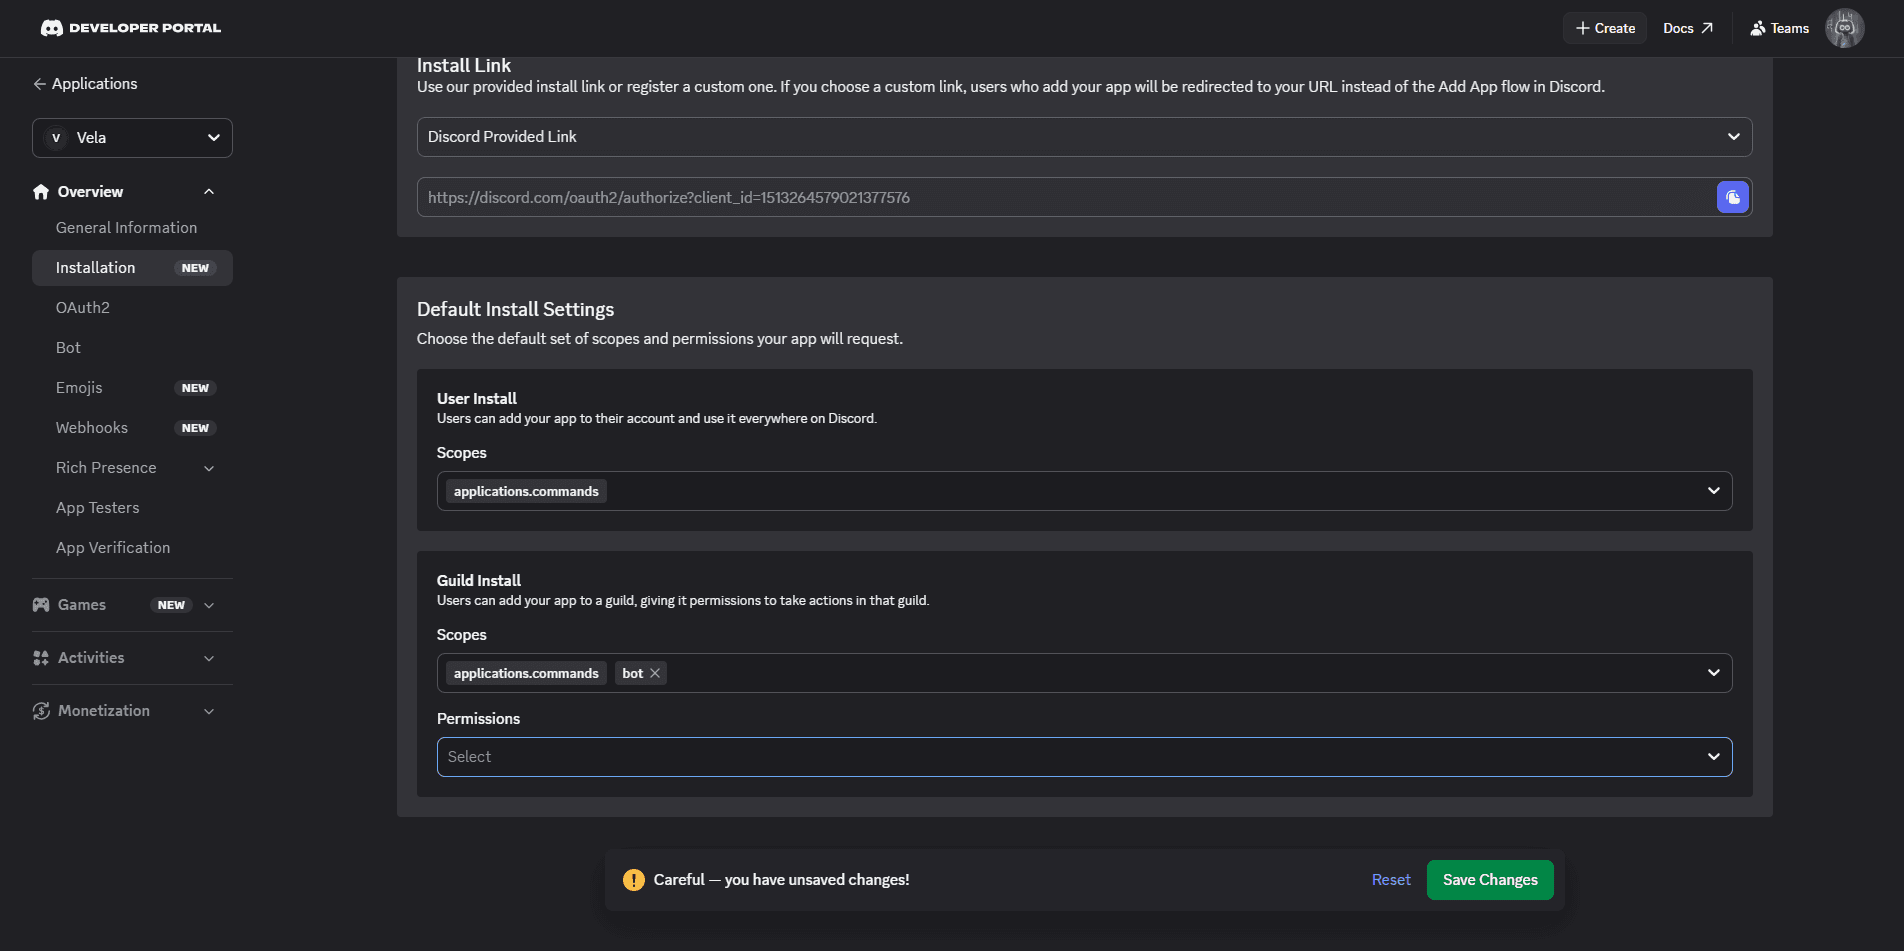The image size is (1904, 951).
Task: Open the user avatar profile menu
Action: tap(1844, 28)
